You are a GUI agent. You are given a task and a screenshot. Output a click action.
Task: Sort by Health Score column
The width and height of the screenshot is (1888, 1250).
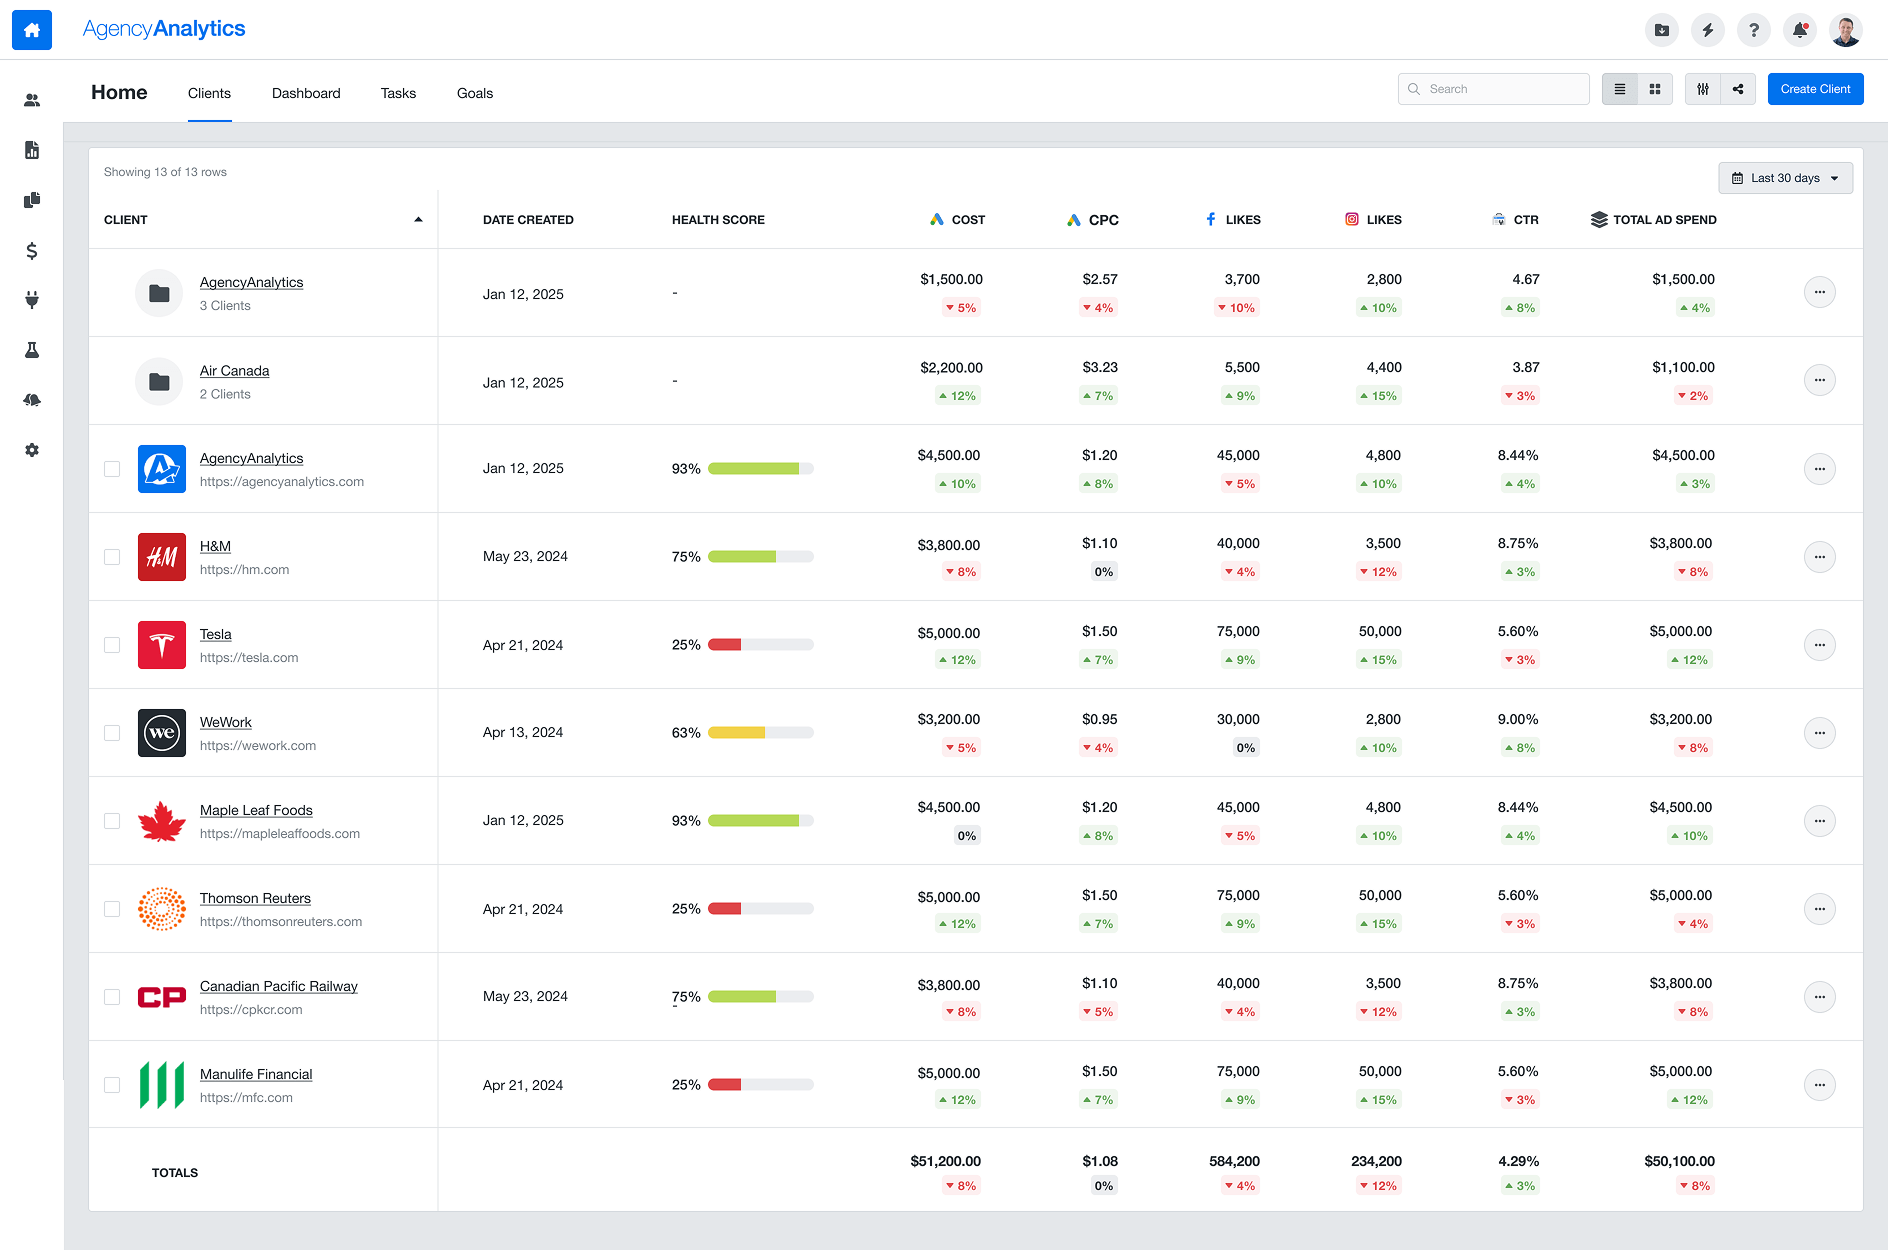[718, 220]
